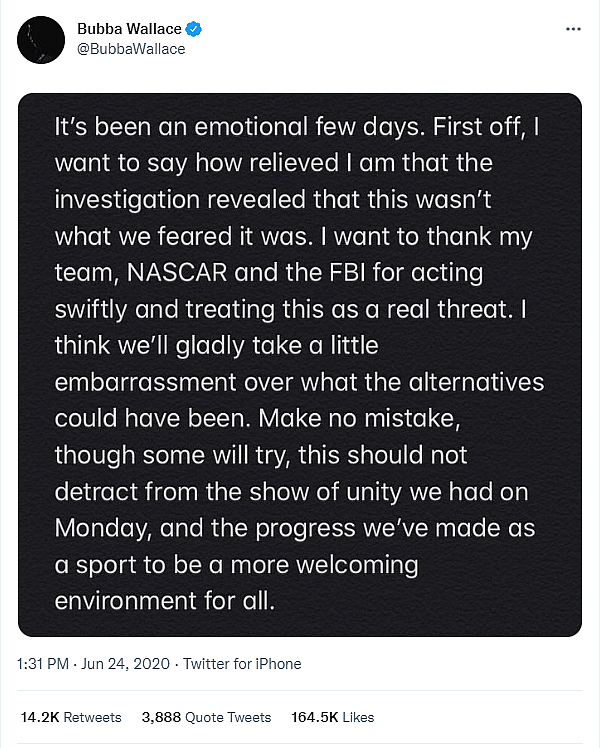Open the statement image attached to the tweet
The height and width of the screenshot is (748, 600).
300,365
